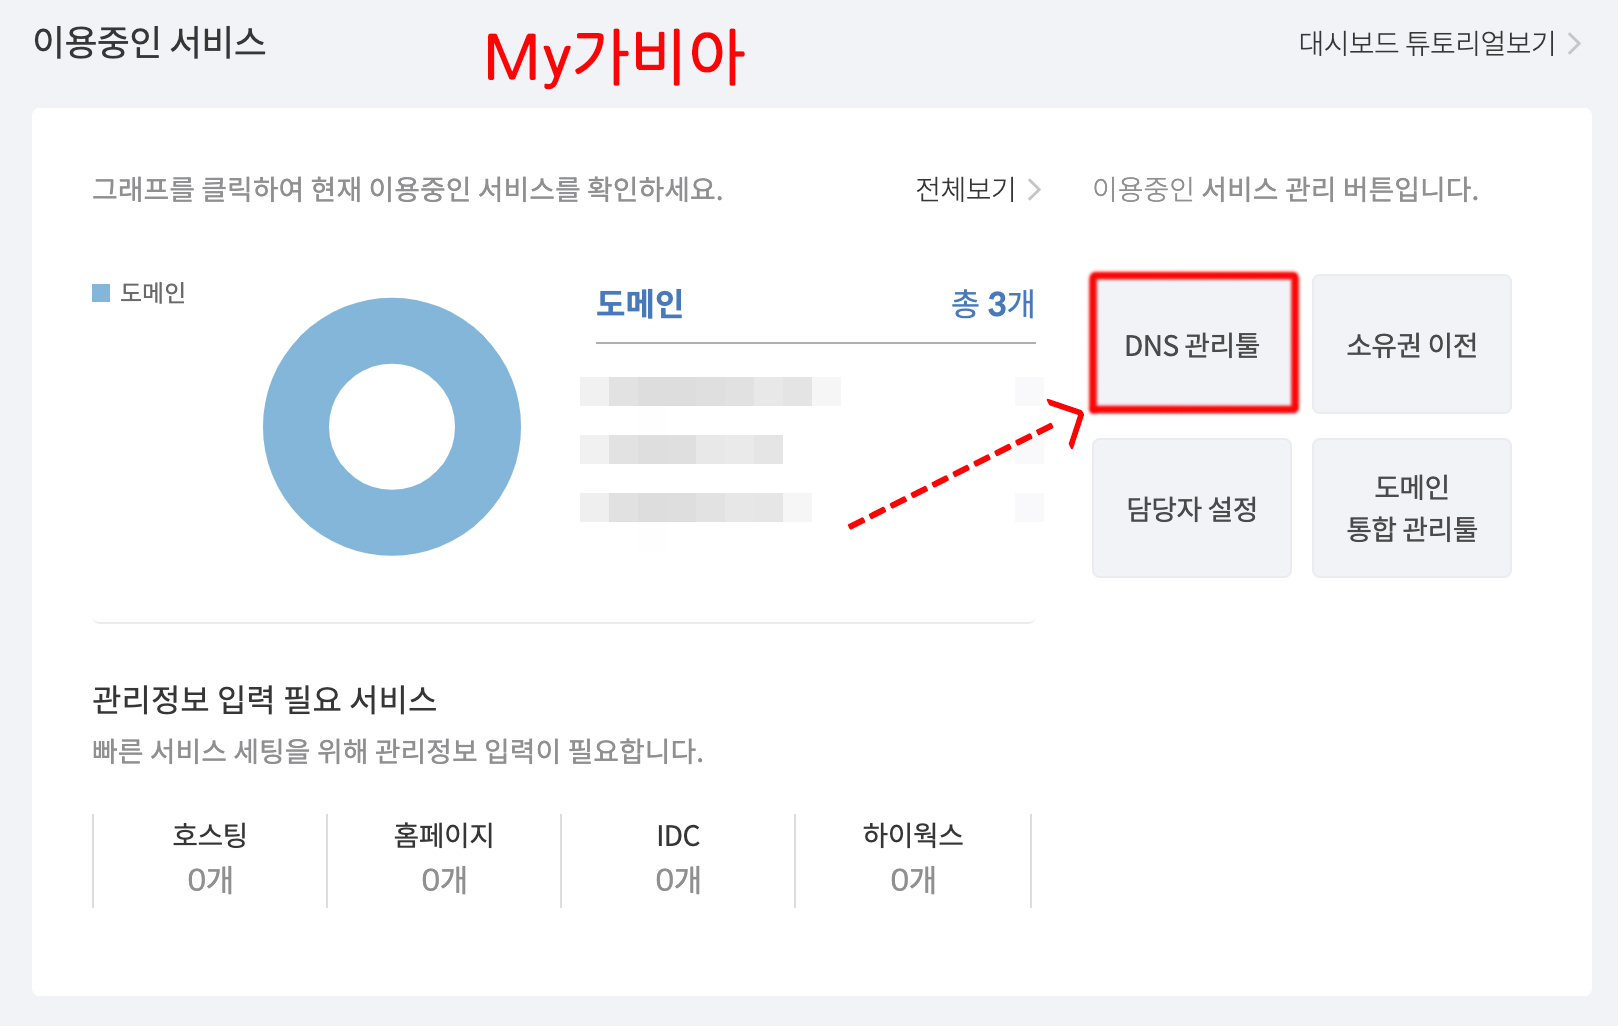Click the 총 3개 count

(993, 303)
